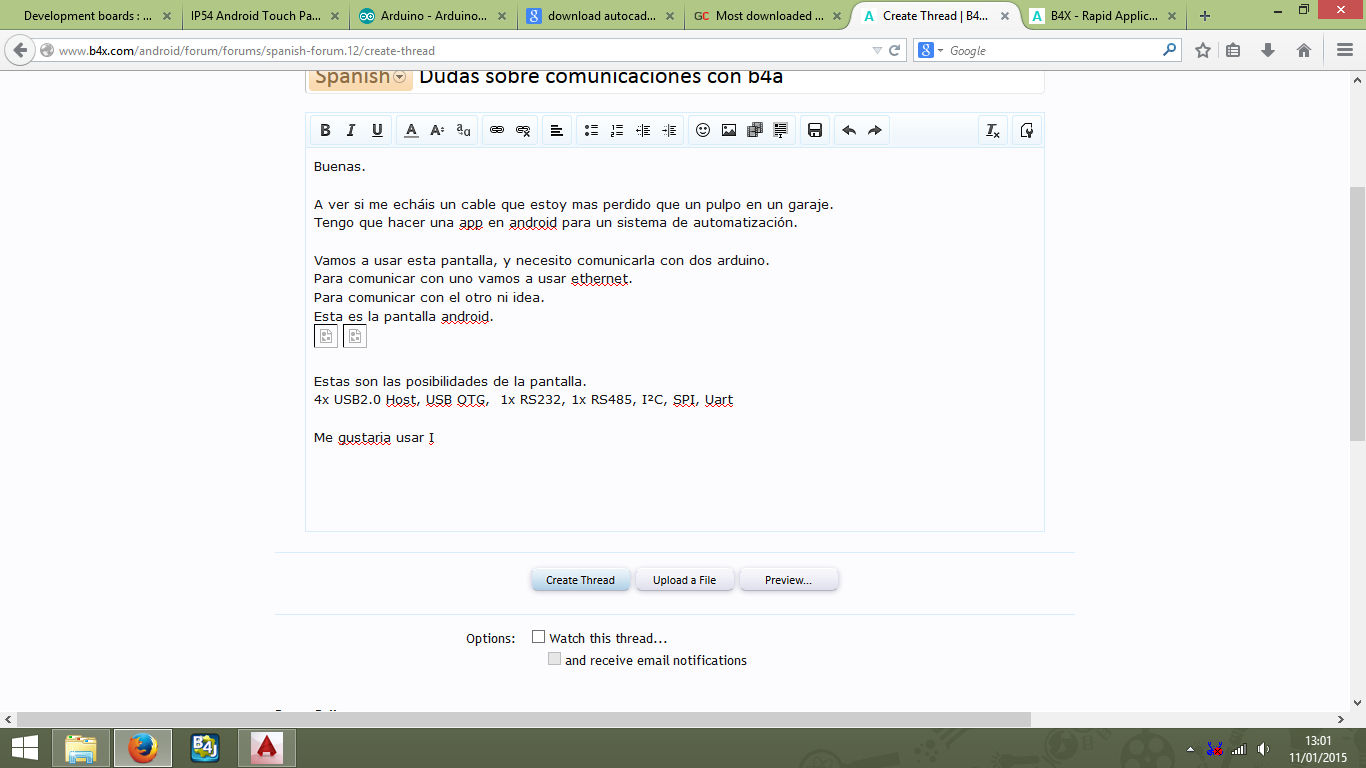The image size is (1366, 768).
Task: Open the smilies picker
Action: 703,130
